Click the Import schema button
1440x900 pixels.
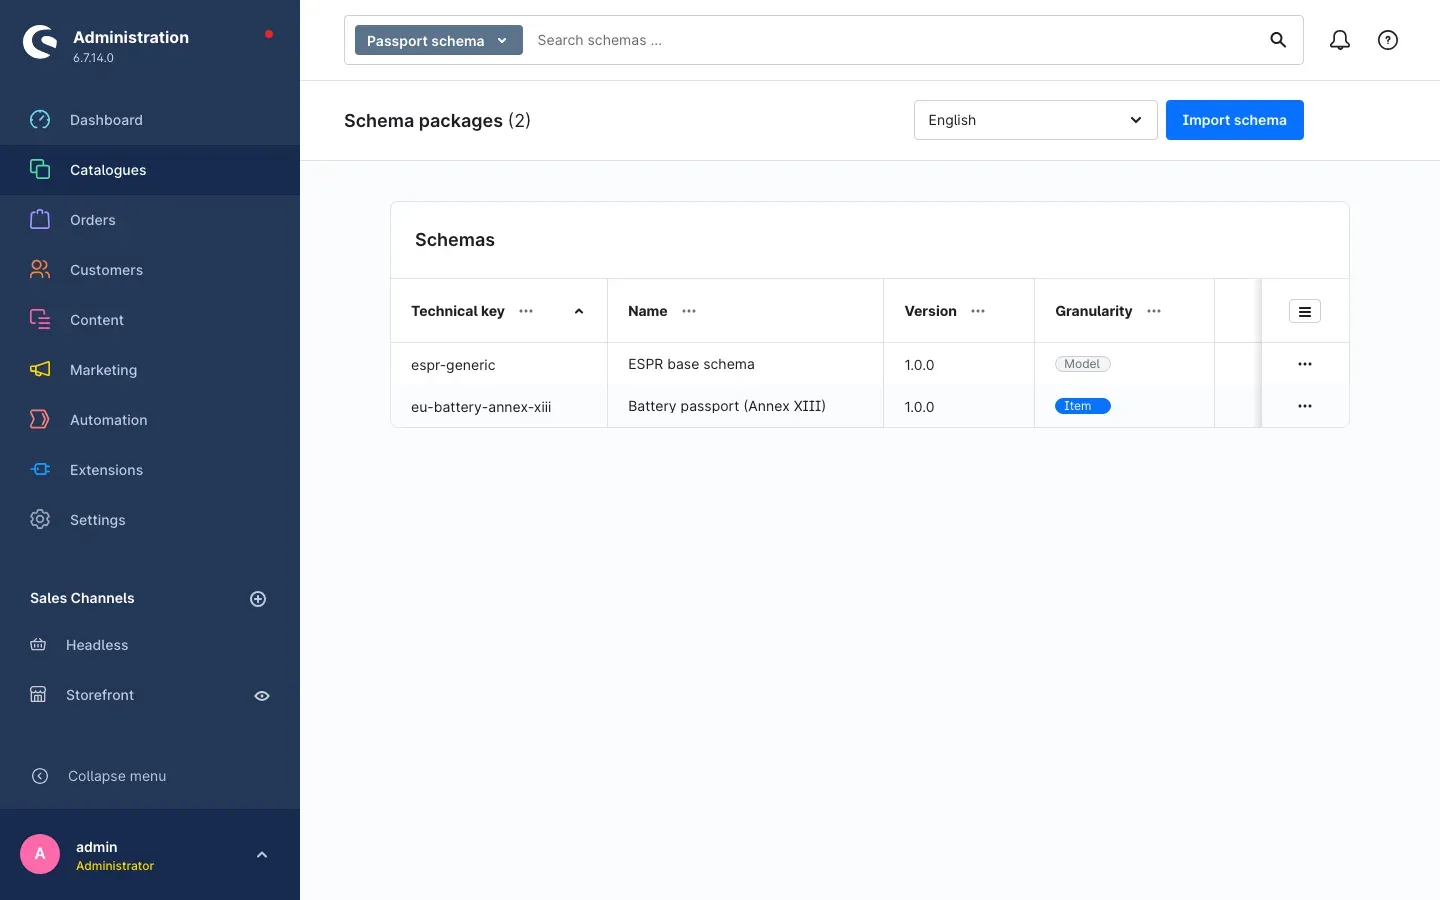pos(1235,120)
